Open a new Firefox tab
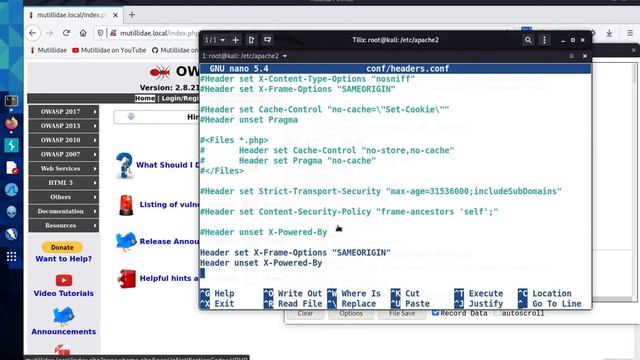The height and width of the screenshot is (360, 640). point(132,15)
